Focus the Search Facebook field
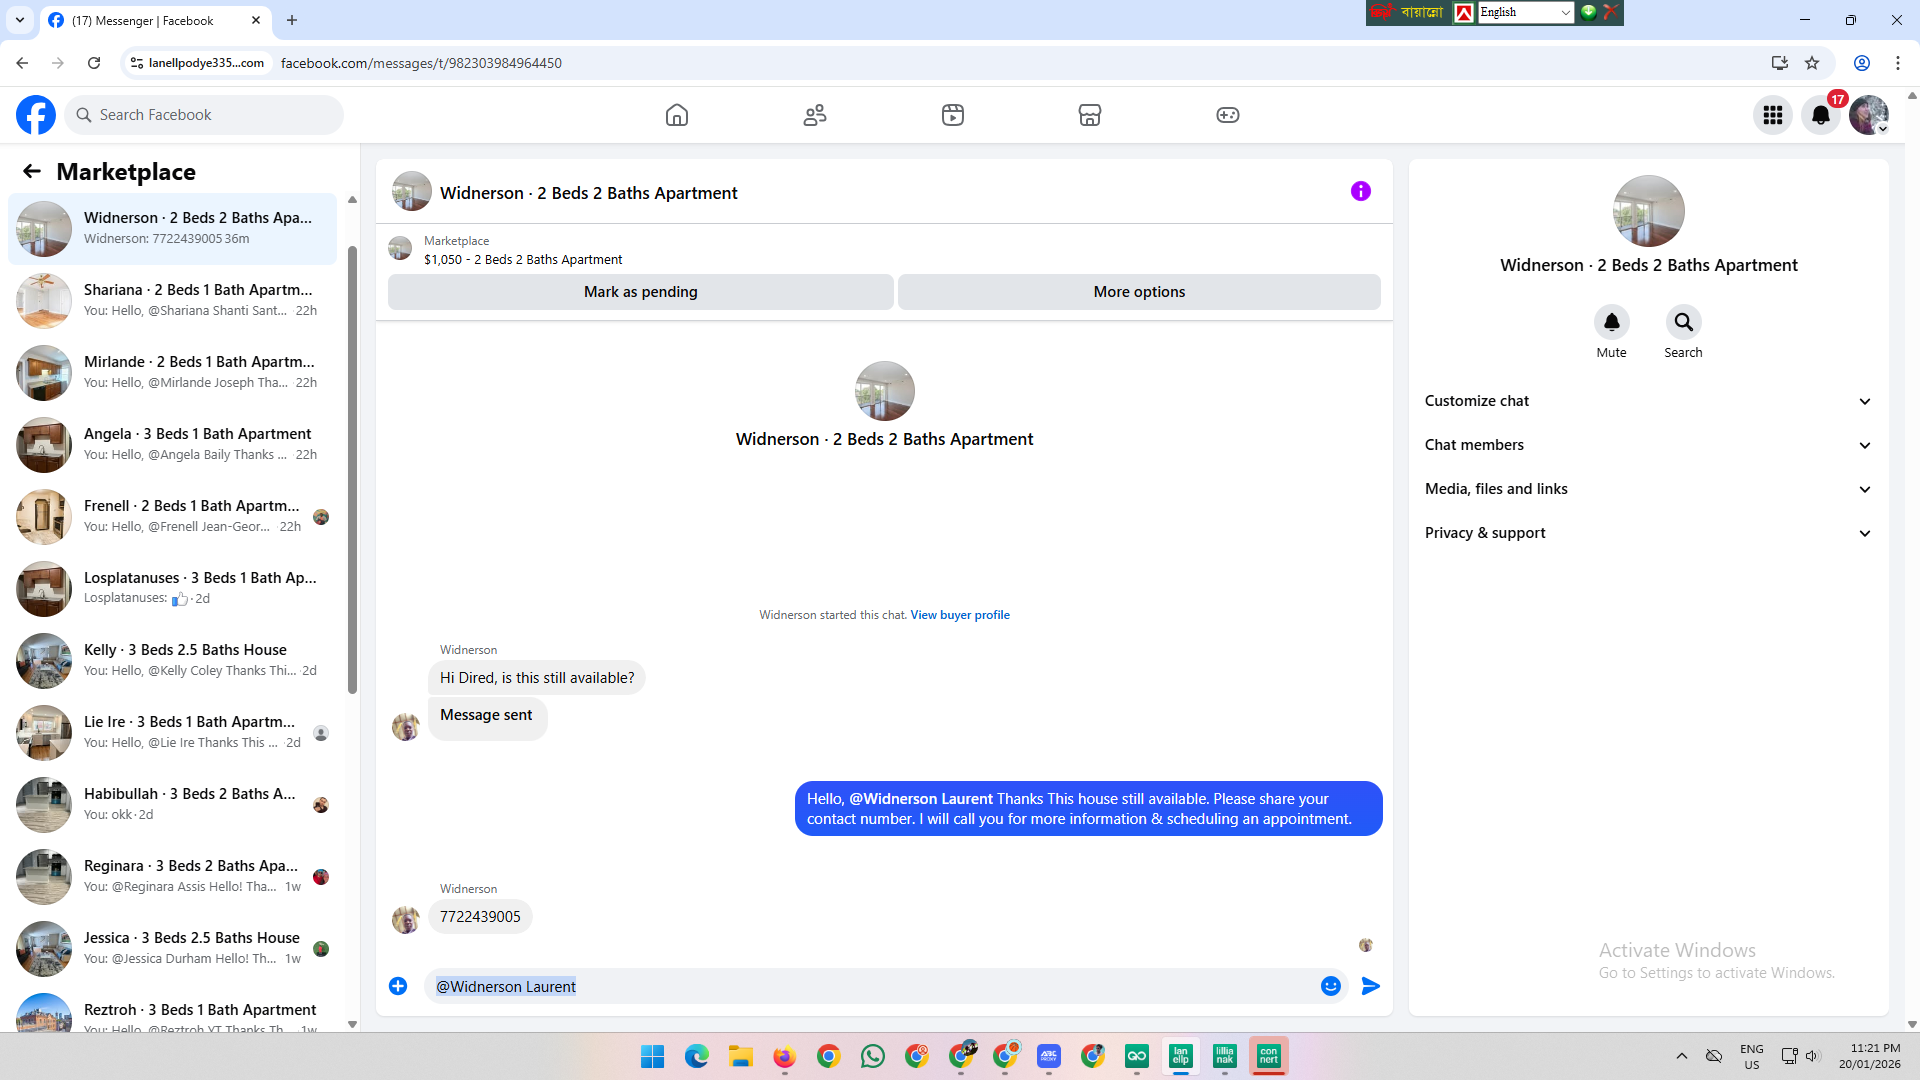 [205, 115]
